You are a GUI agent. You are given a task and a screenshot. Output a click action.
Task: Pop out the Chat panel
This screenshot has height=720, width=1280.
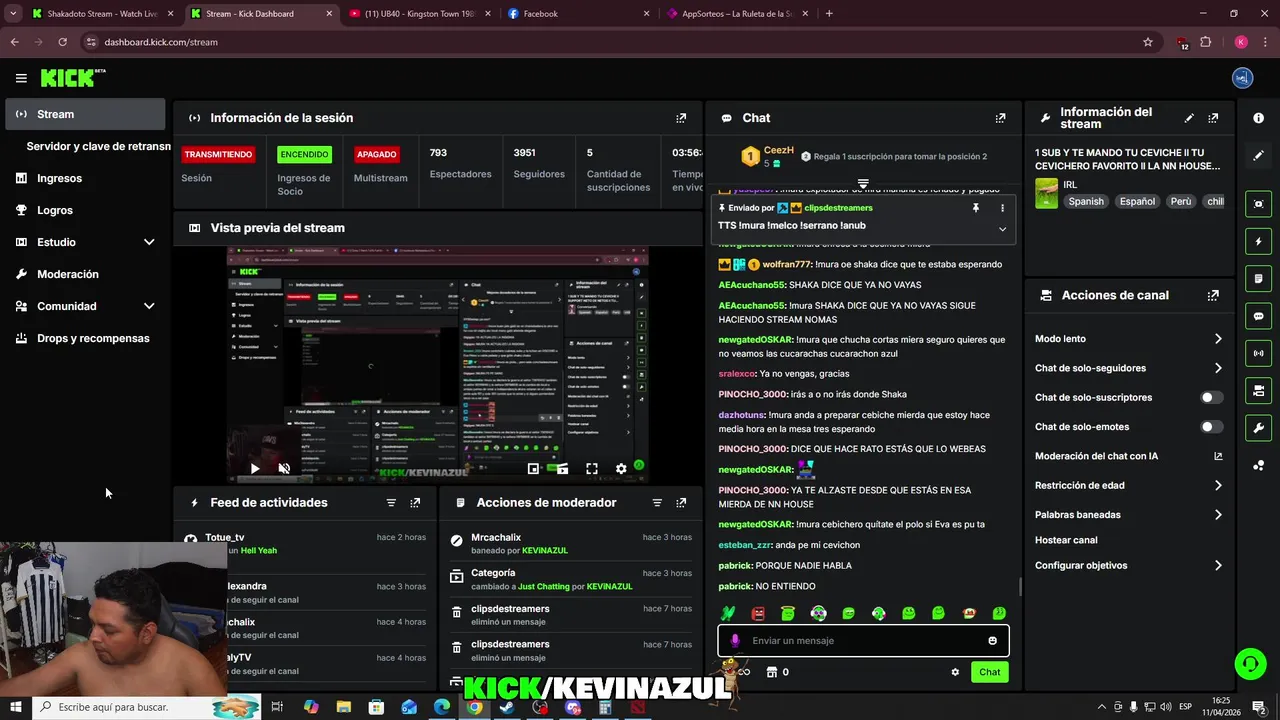[x=1000, y=118]
